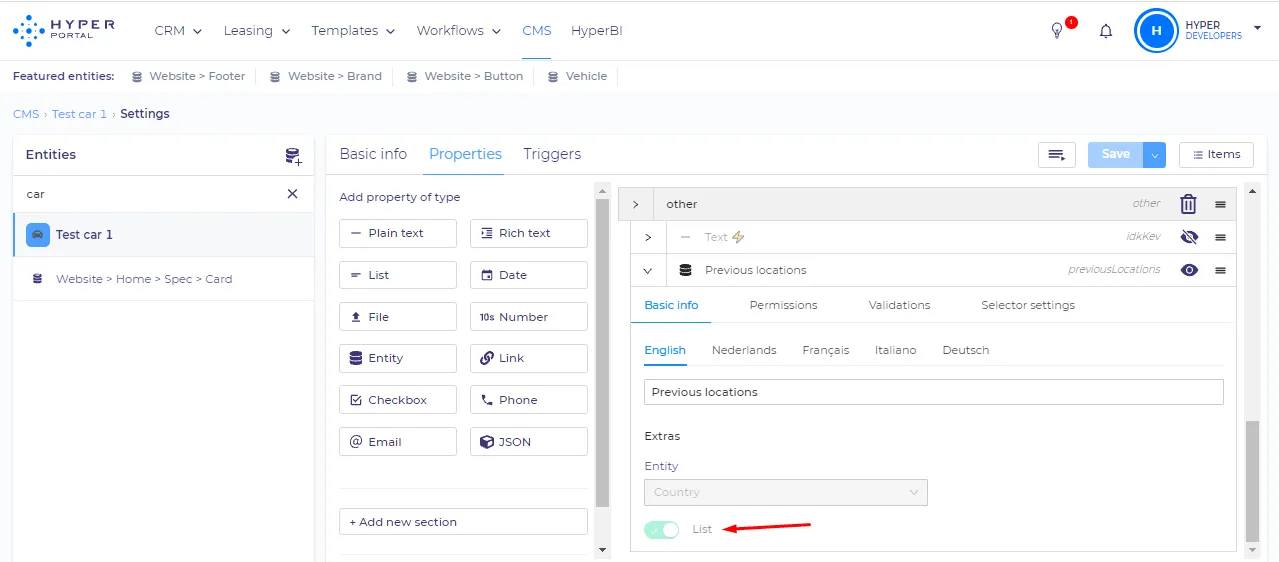Click the Hyper Portal logo
The width and height of the screenshot is (1279, 562).
coord(63,30)
